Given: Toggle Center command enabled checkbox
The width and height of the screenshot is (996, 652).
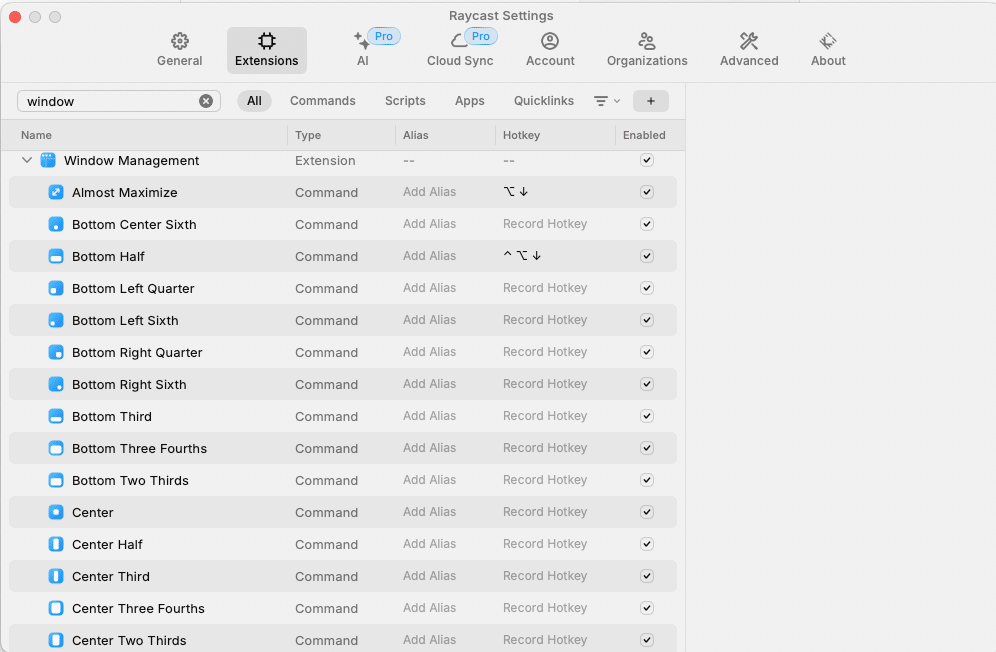Looking at the screenshot, I should [647, 512].
